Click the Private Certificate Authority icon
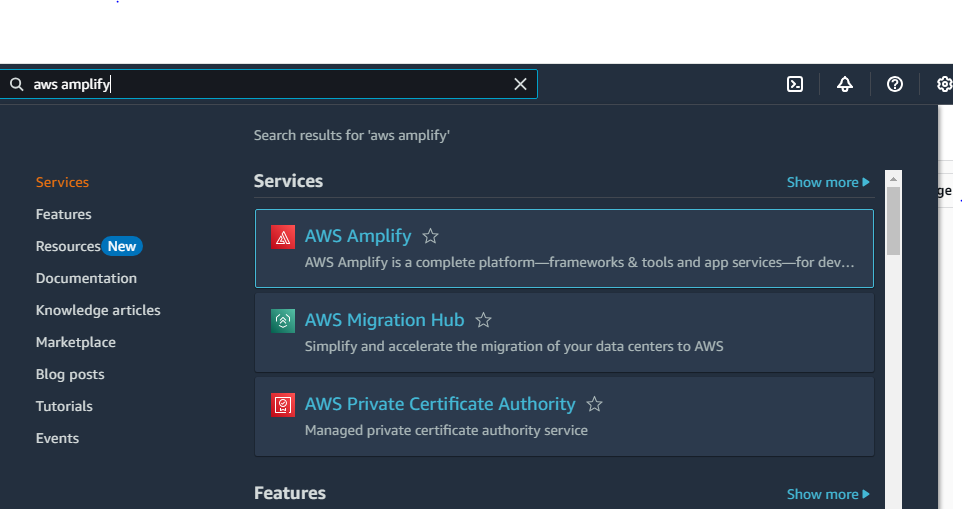 tap(283, 405)
